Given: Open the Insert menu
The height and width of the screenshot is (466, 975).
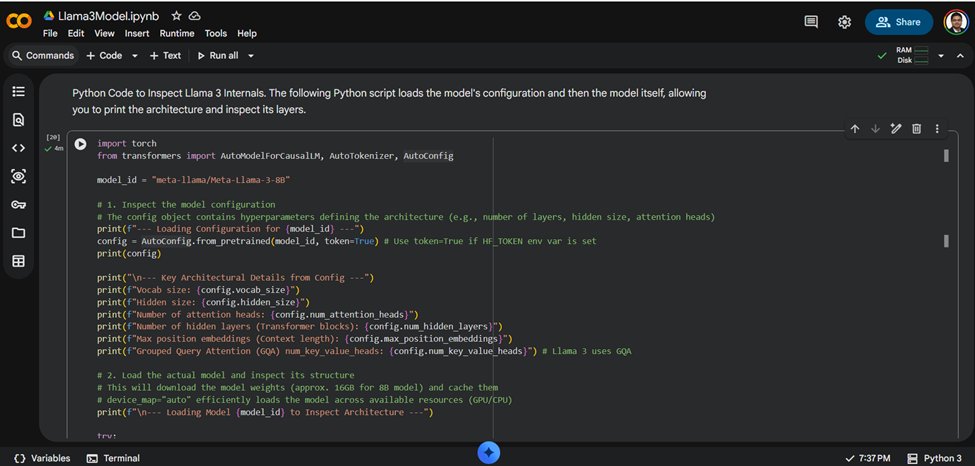Looking at the screenshot, I should [137, 34].
